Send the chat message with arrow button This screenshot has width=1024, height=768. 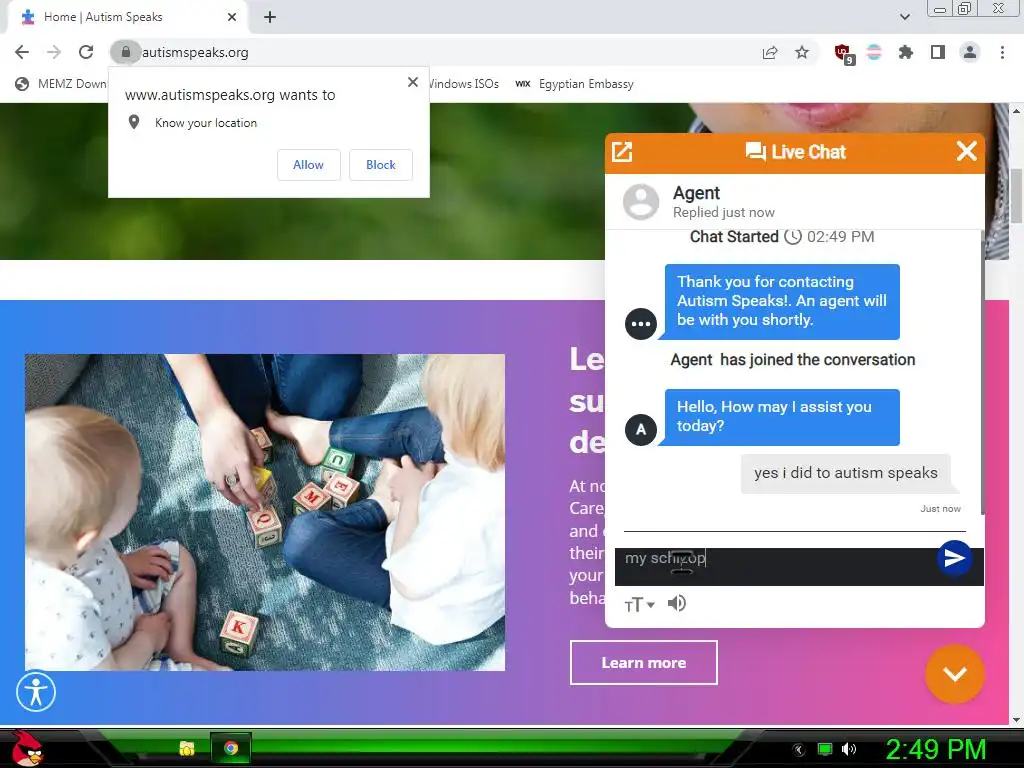click(x=954, y=558)
